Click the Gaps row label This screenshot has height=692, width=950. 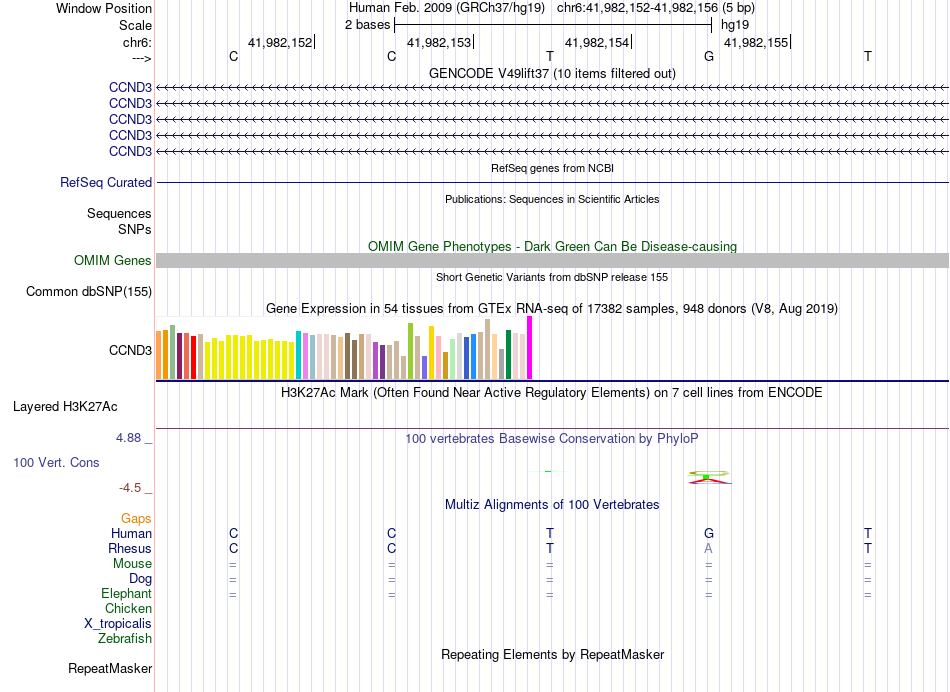136,519
